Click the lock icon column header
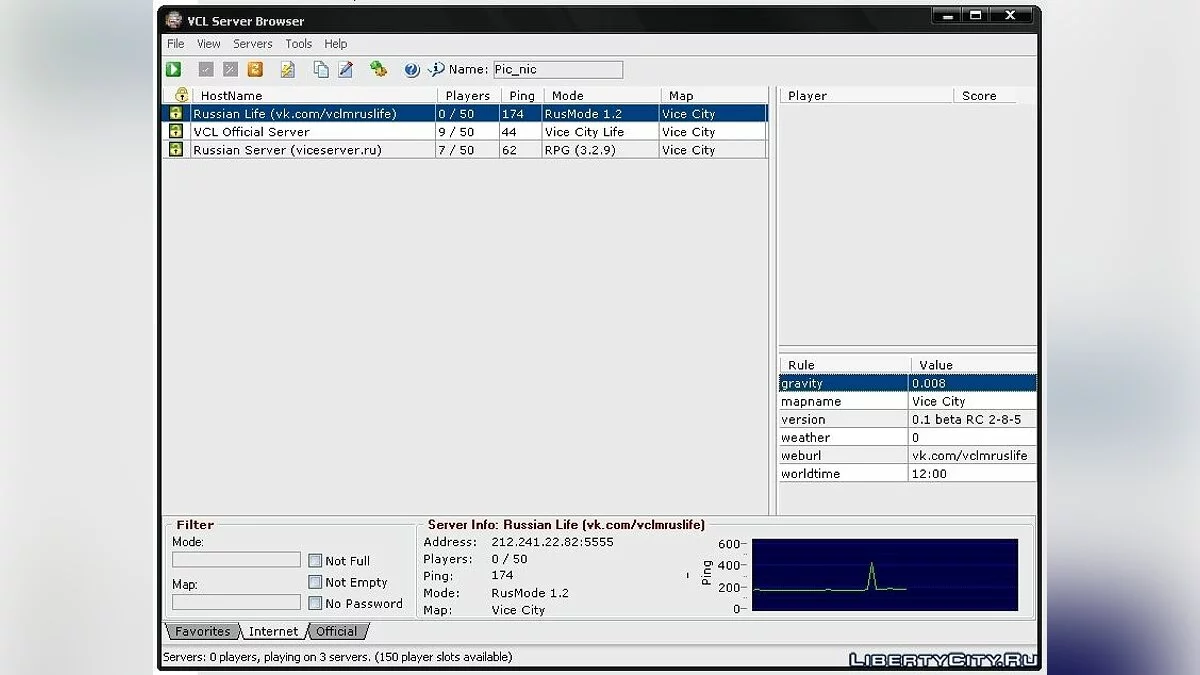The image size is (1200, 675). (182, 95)
